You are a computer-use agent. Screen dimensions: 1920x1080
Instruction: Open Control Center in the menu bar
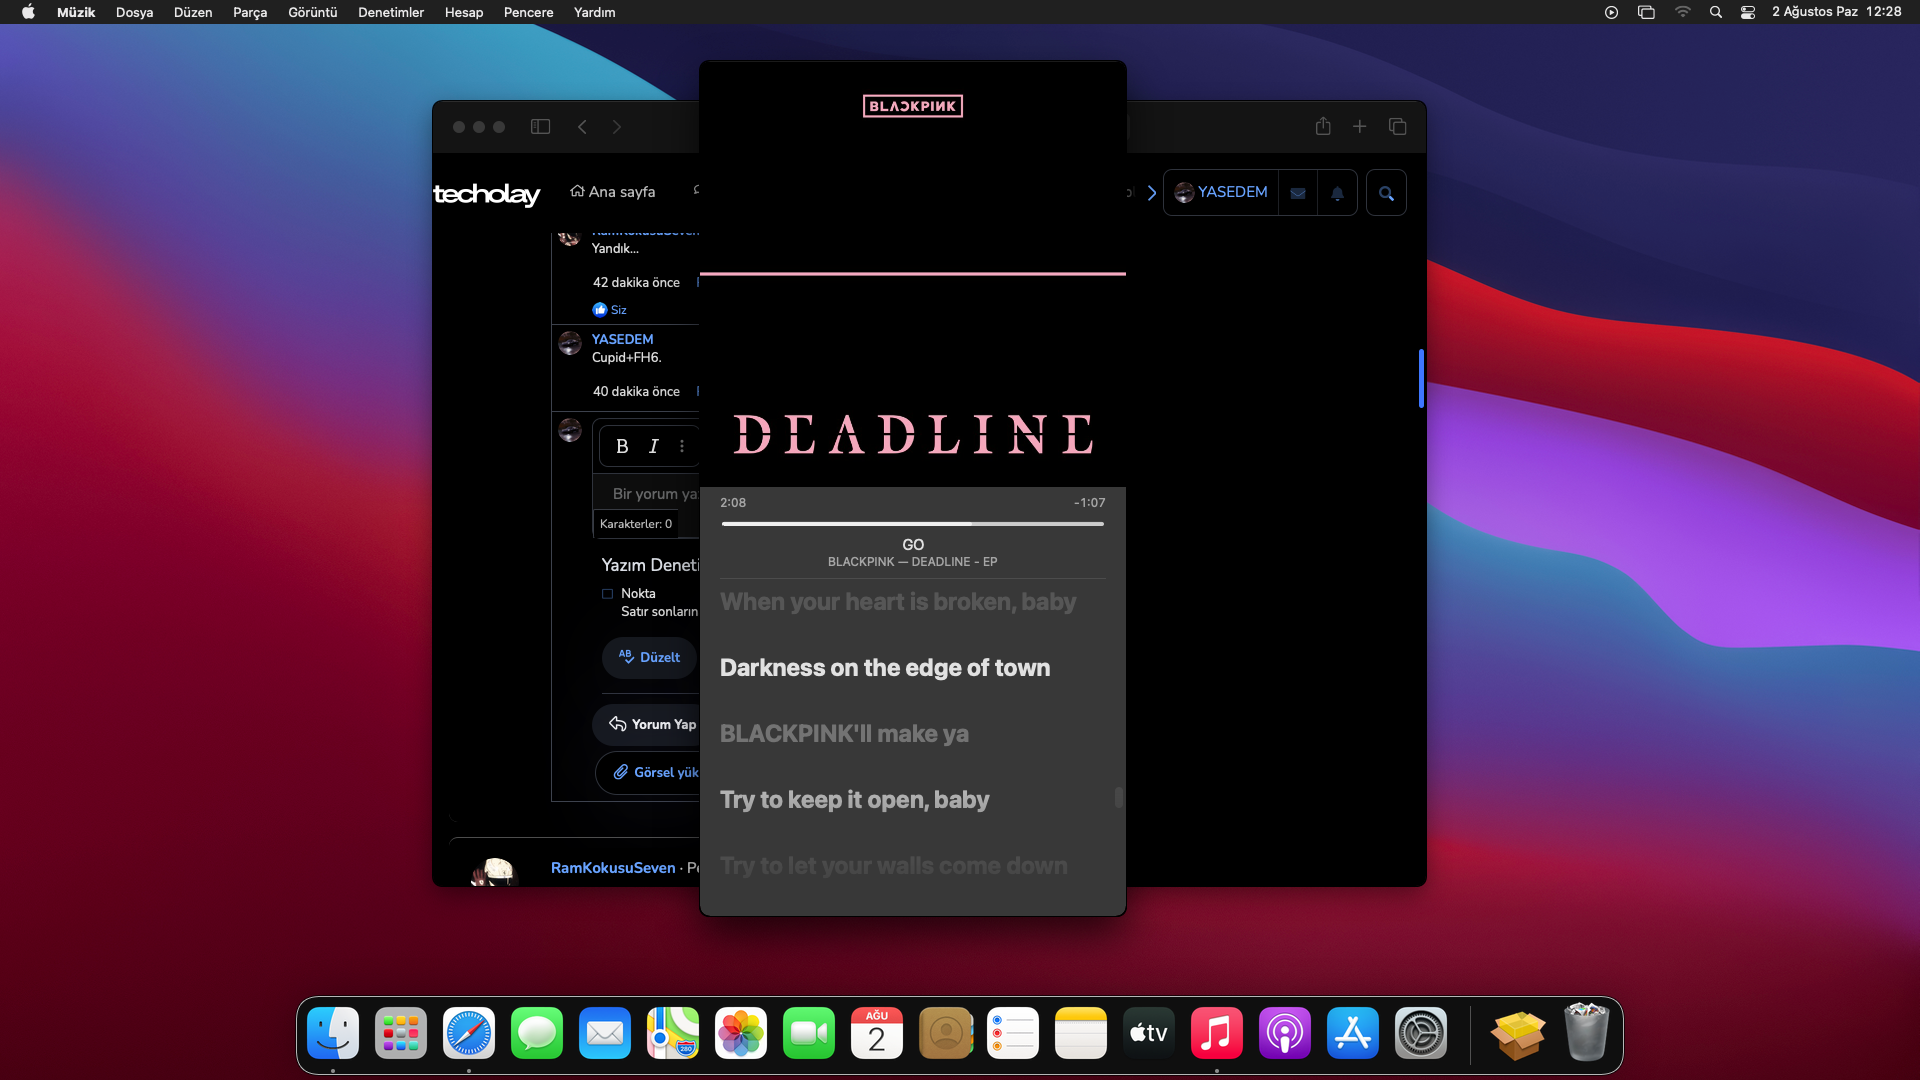point(1748,12)
